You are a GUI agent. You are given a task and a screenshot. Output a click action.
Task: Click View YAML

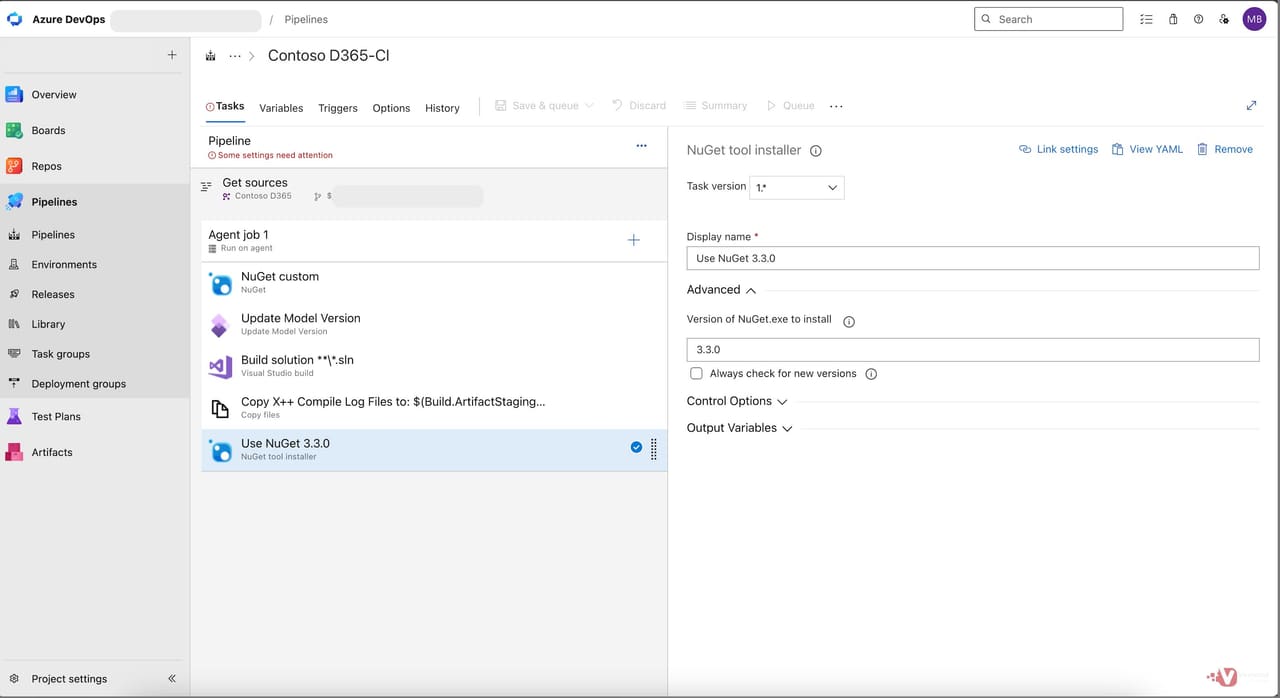pyautogui.click(x=1147, y=149)
